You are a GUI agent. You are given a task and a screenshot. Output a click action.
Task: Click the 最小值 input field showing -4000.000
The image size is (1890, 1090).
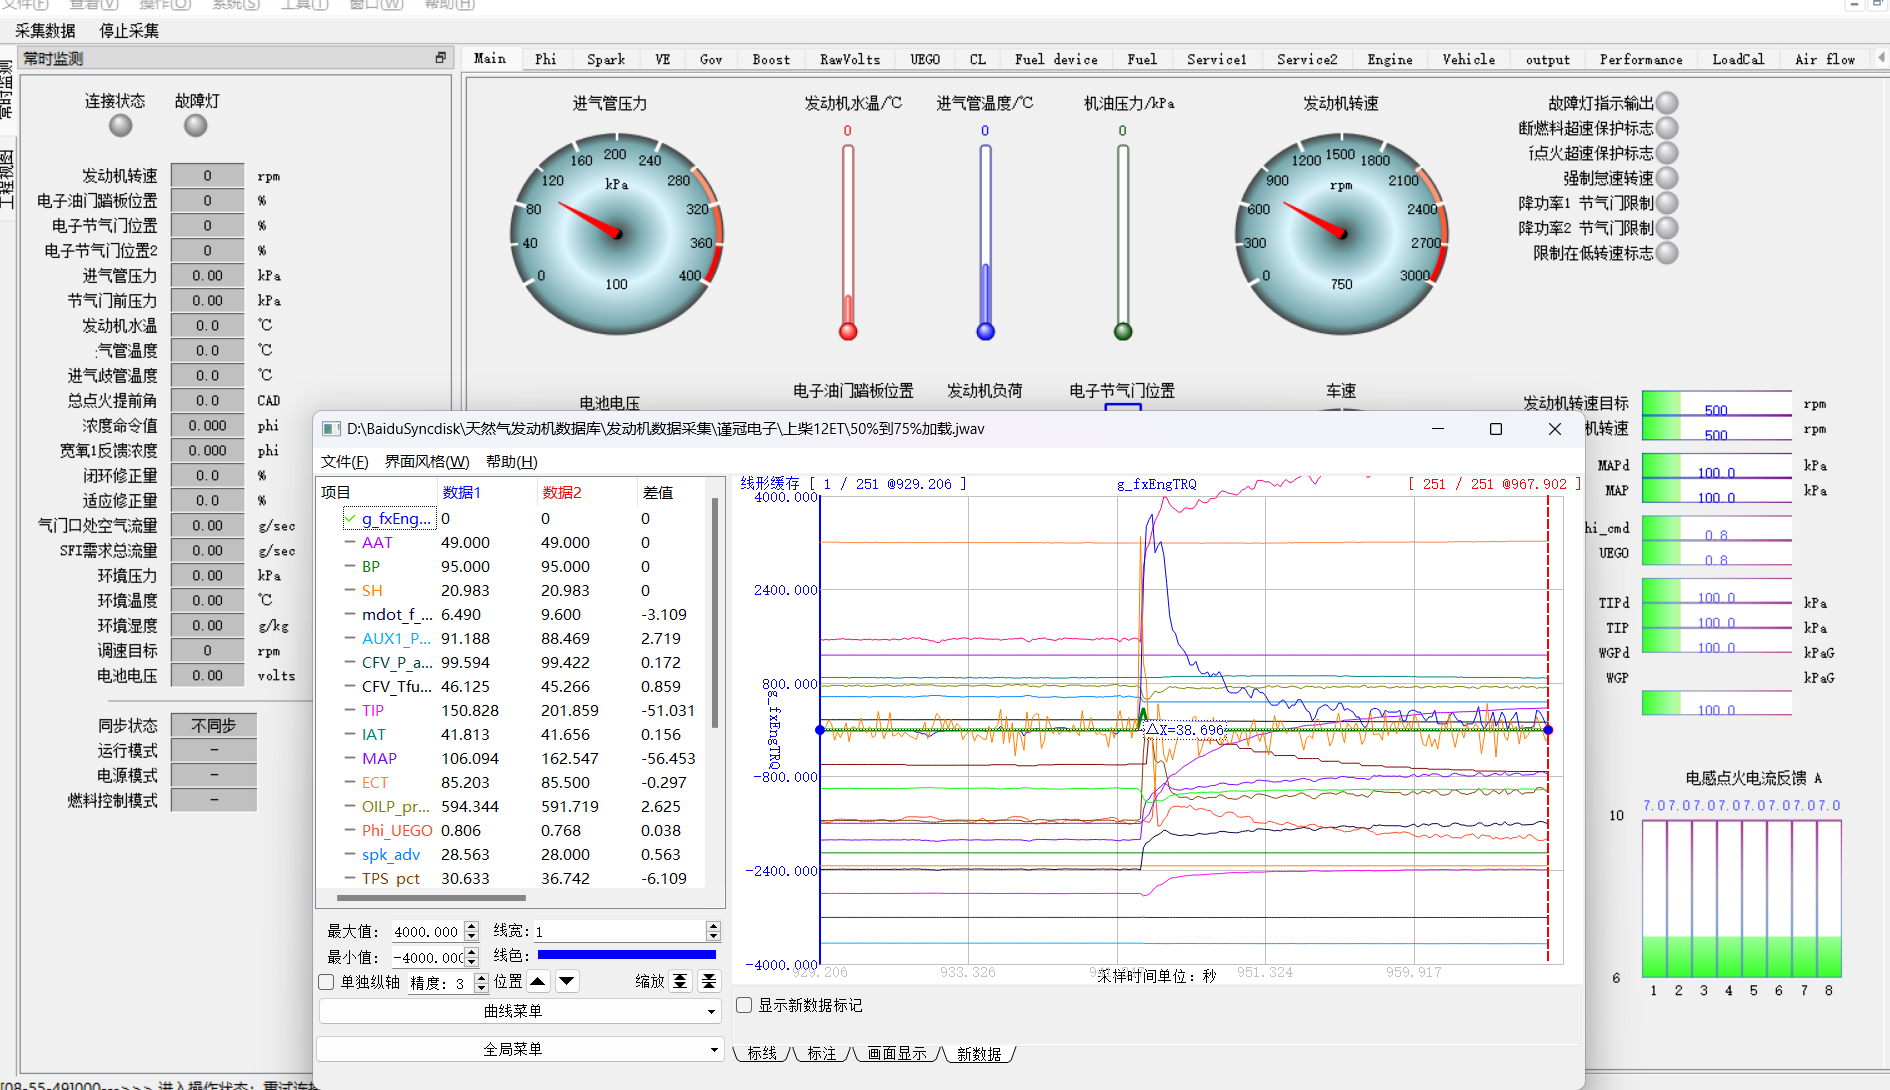tap(428, 957)
